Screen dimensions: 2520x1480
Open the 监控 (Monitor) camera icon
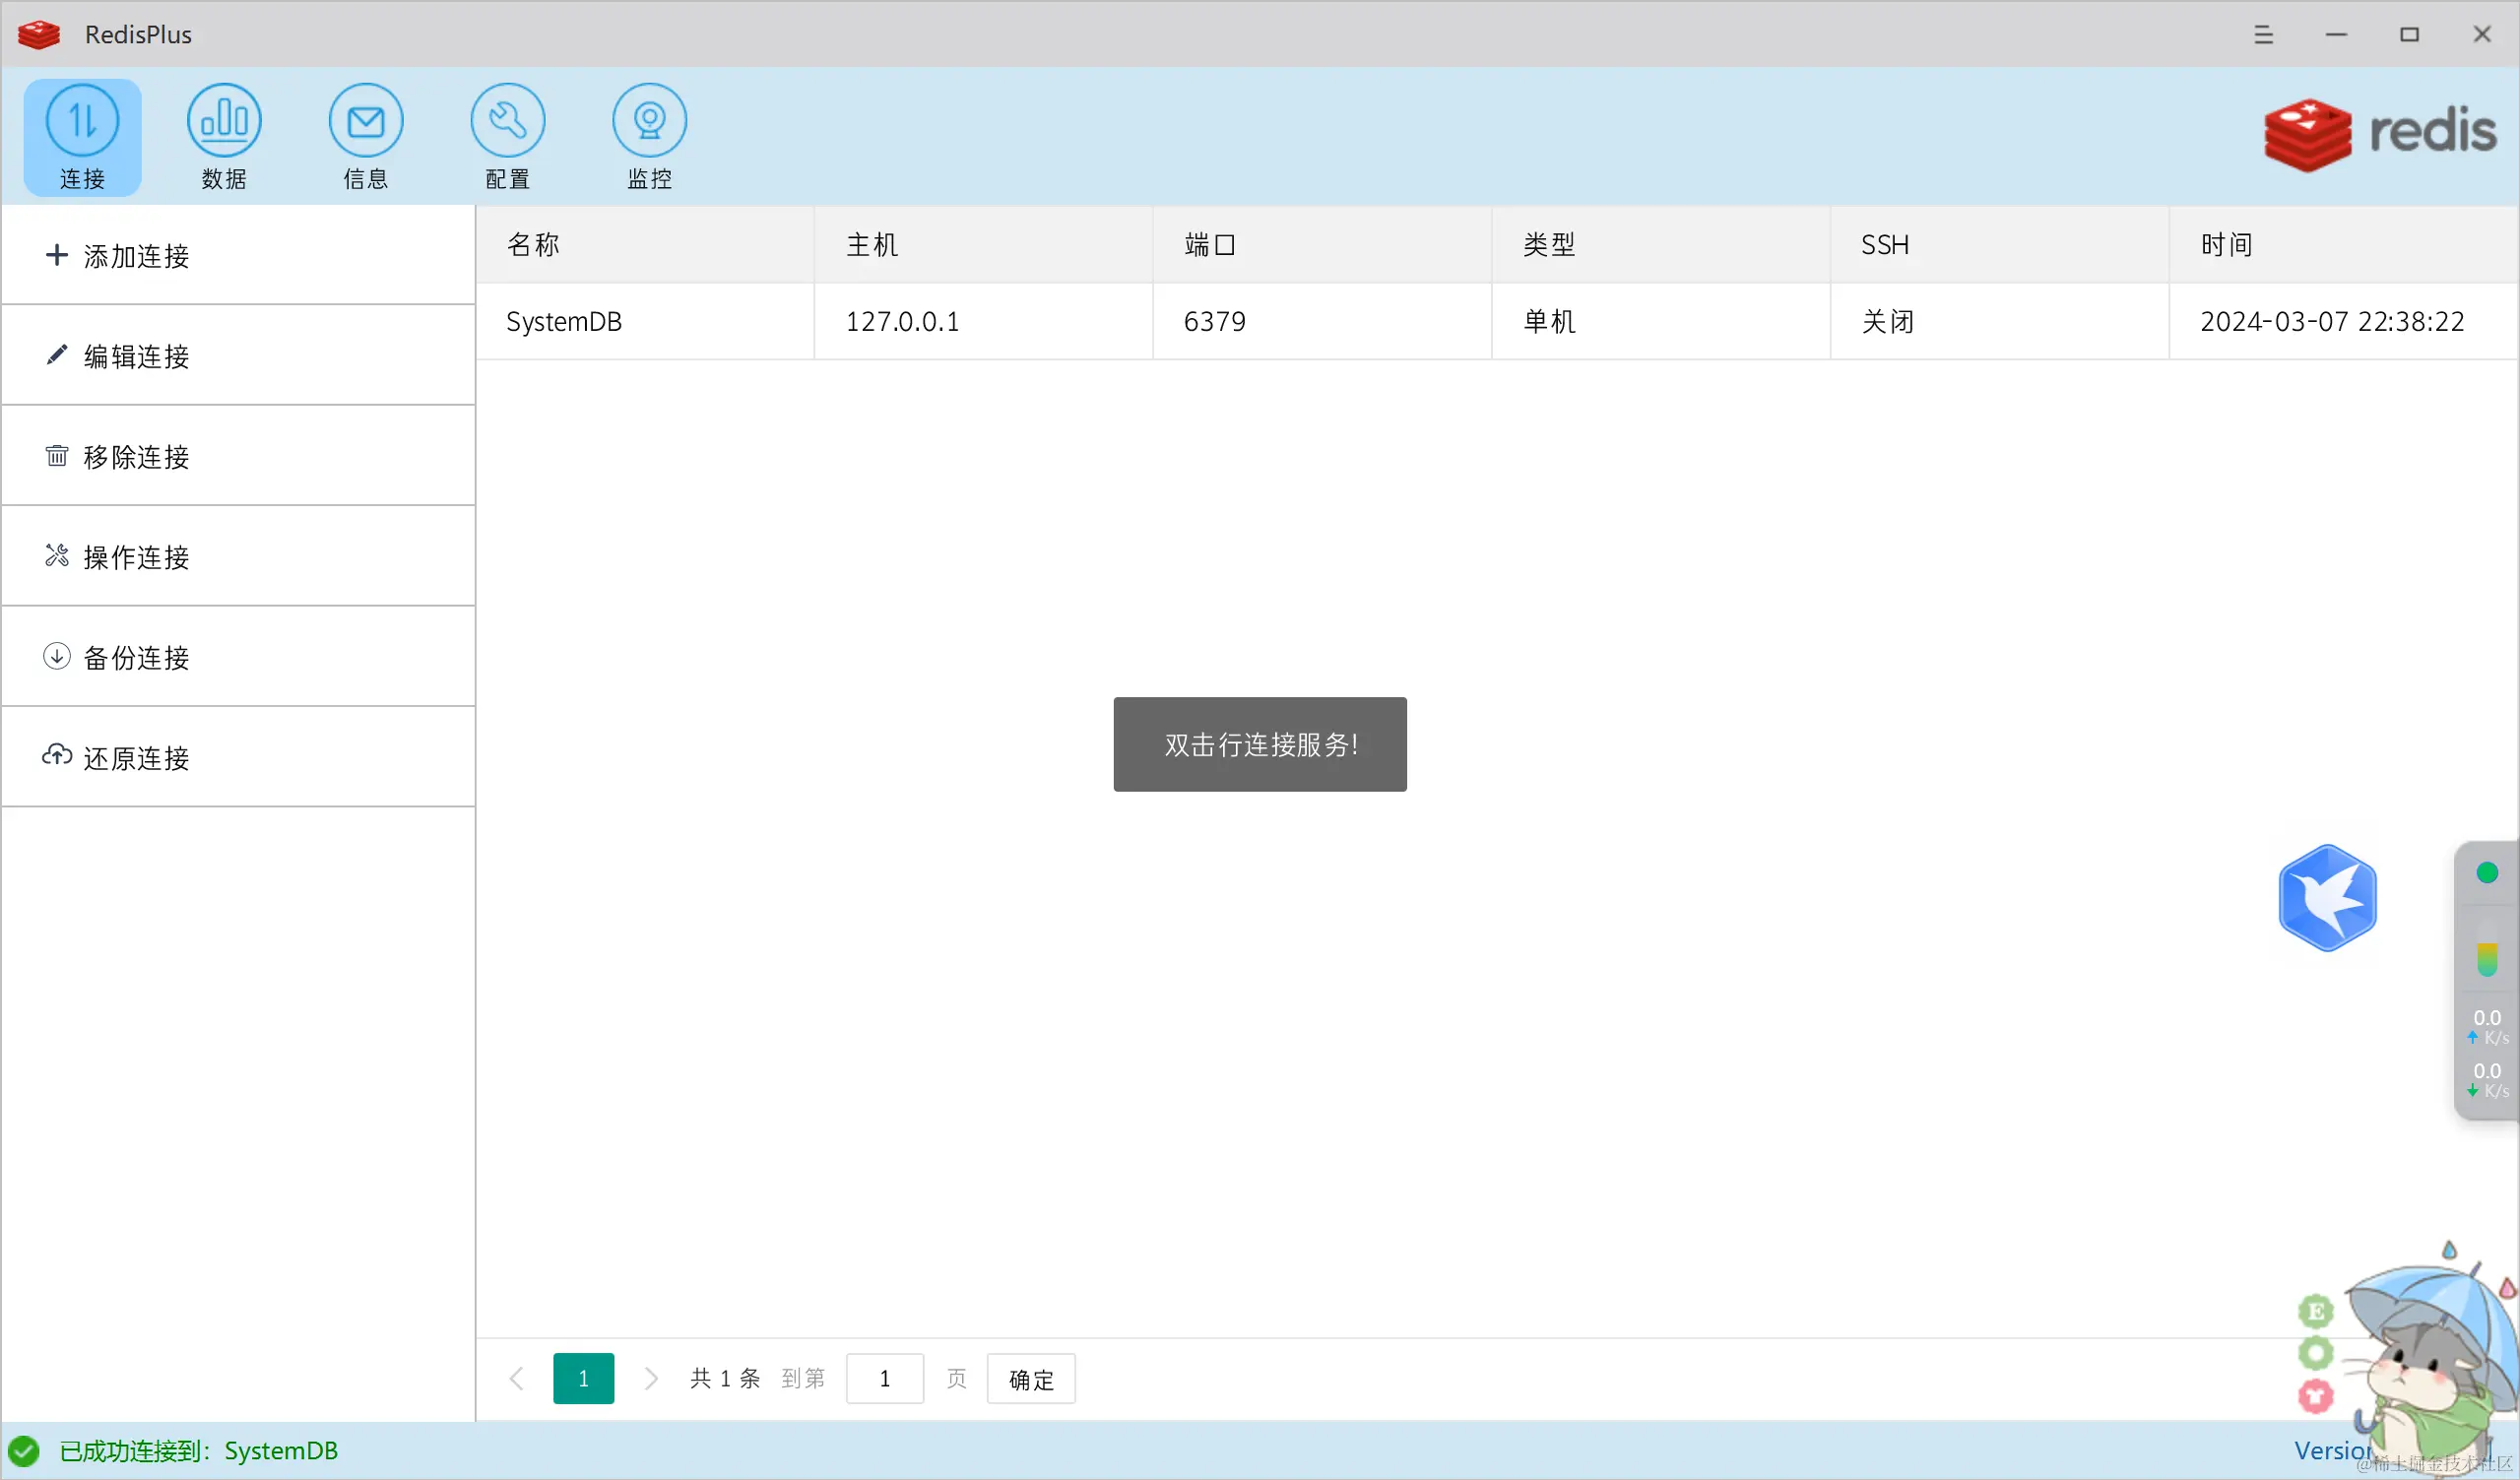649,137
